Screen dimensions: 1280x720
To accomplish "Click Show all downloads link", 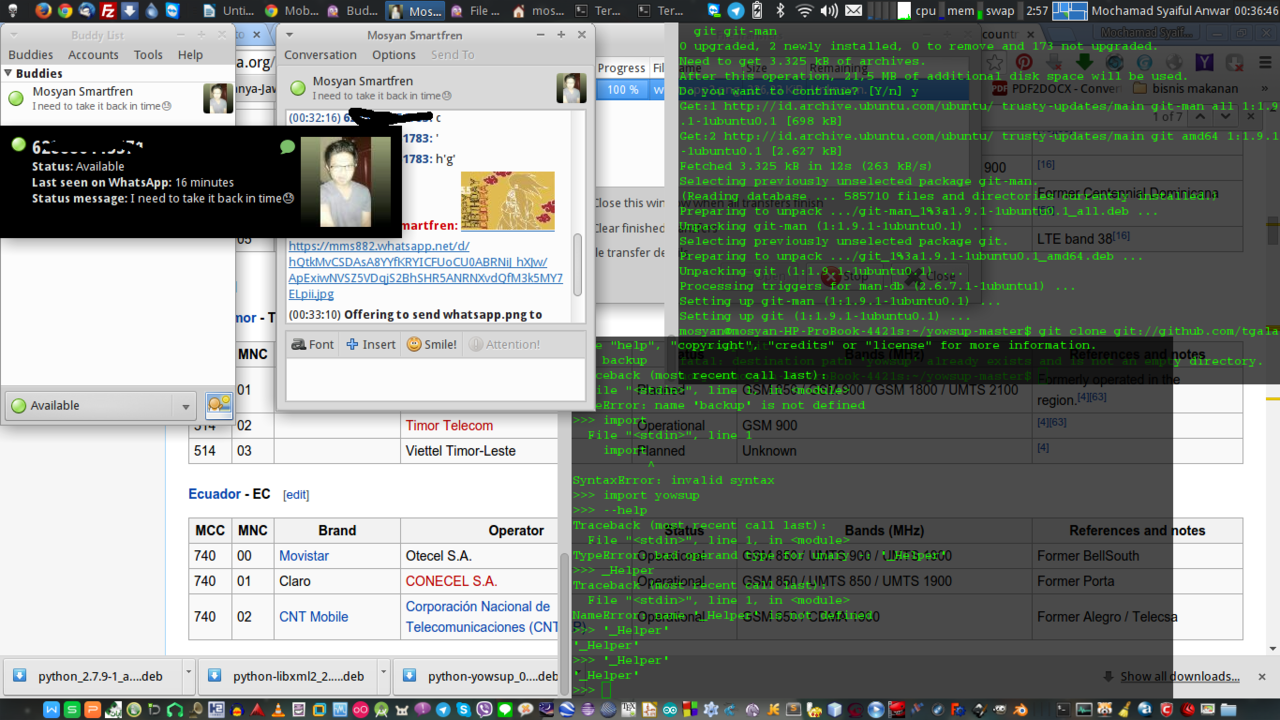I will click(1180, 676).
